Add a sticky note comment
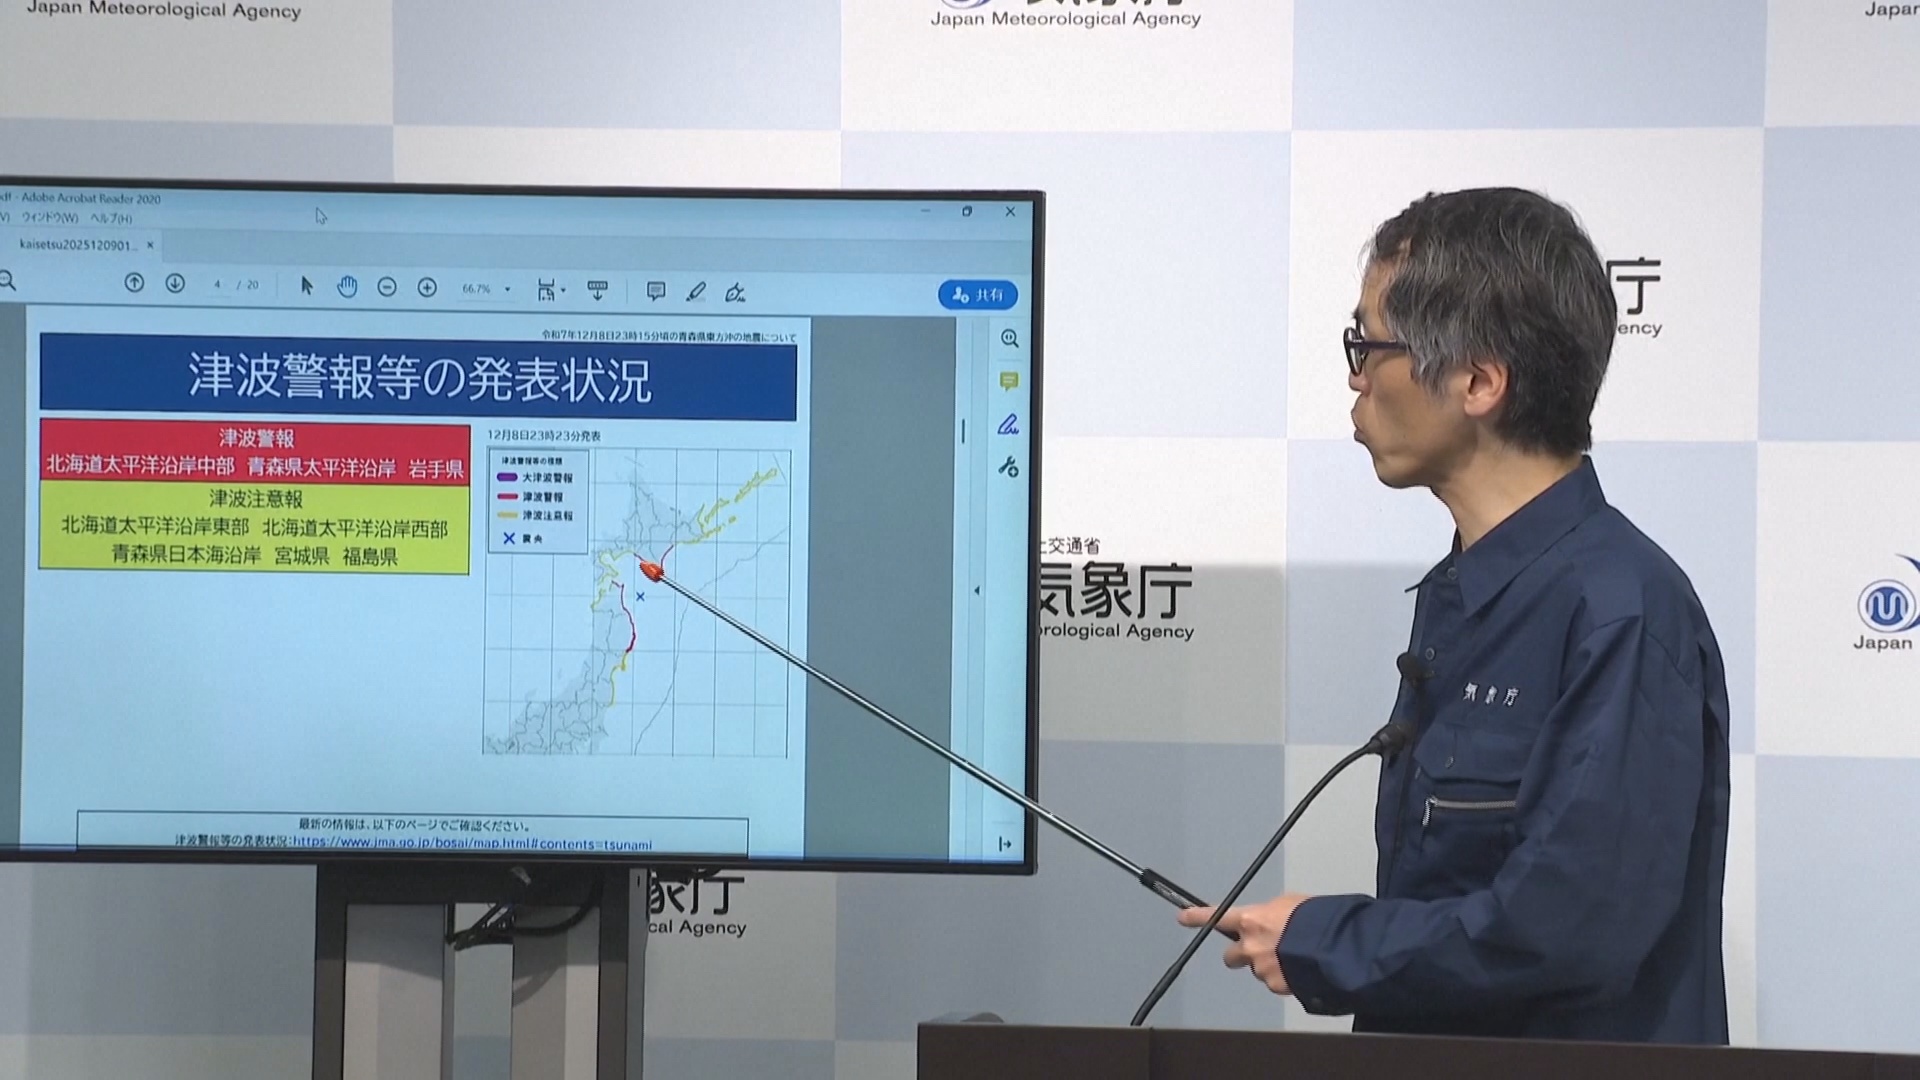The width and height of the screenshot is (1920, 1080). click(656, 291)
